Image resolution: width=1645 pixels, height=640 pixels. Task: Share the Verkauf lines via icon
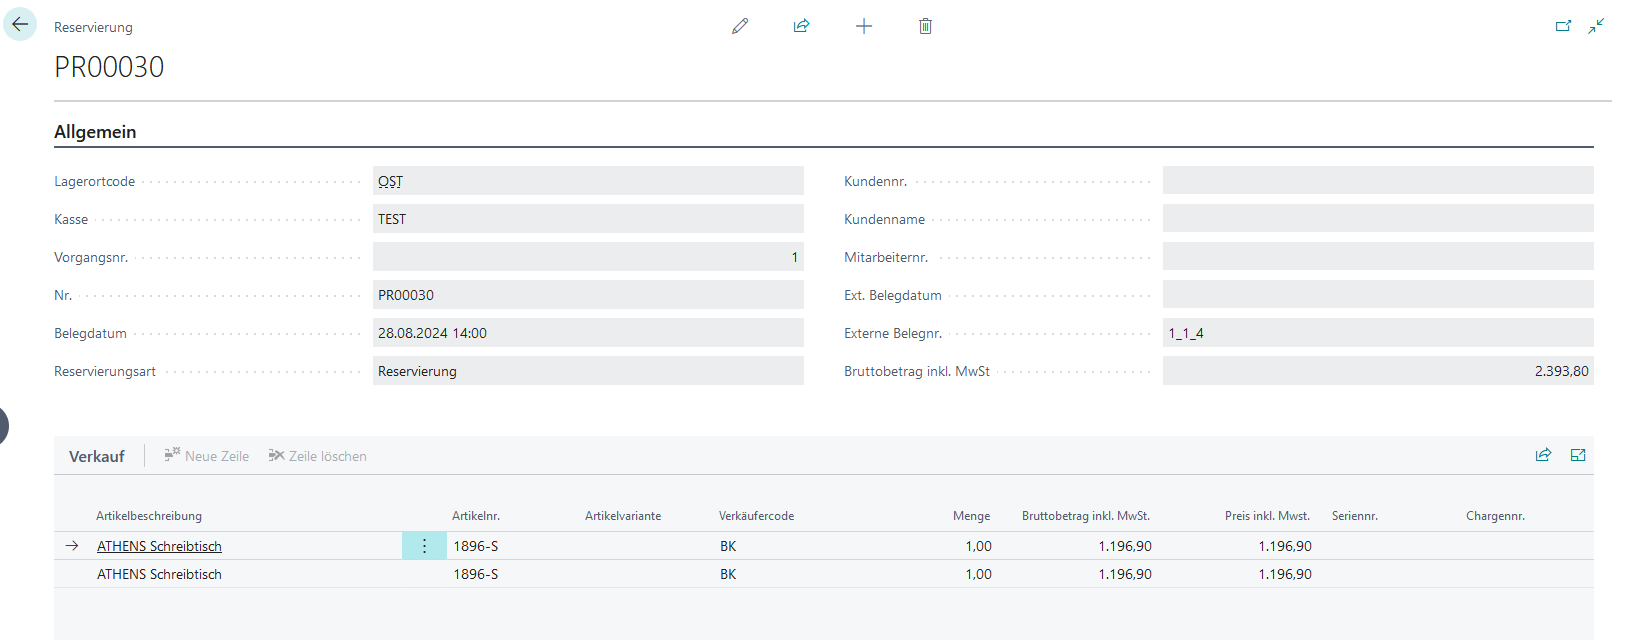(x=1543, y=455)
